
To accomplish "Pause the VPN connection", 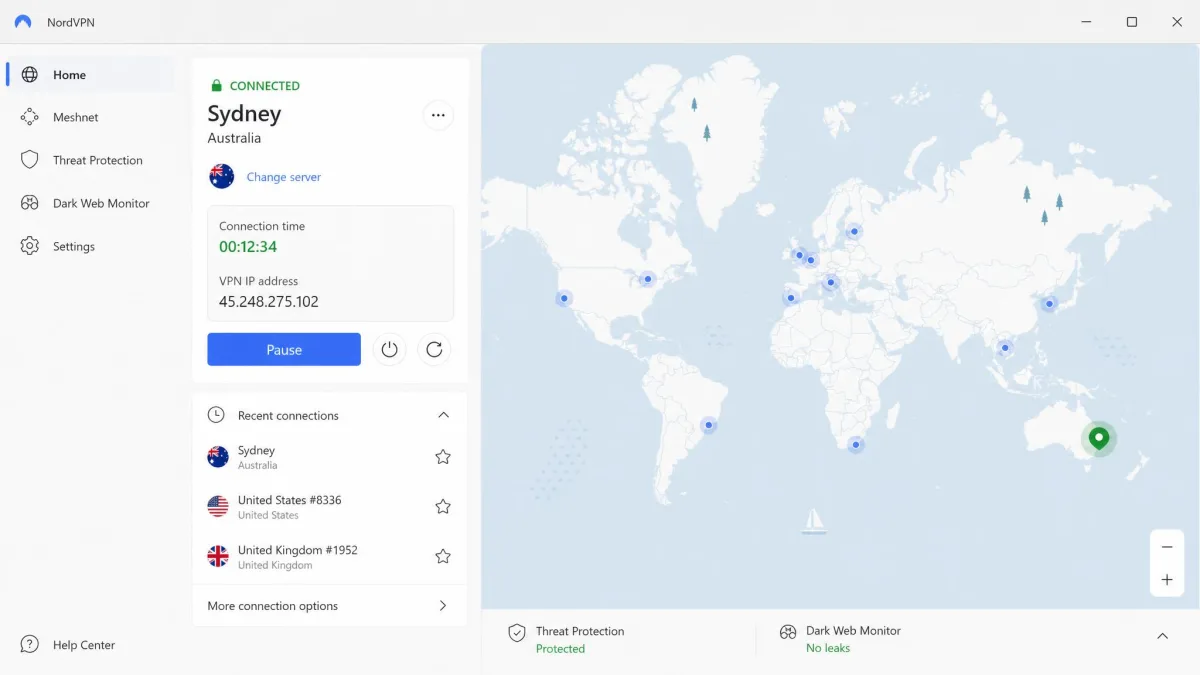I will coord(284,350).
